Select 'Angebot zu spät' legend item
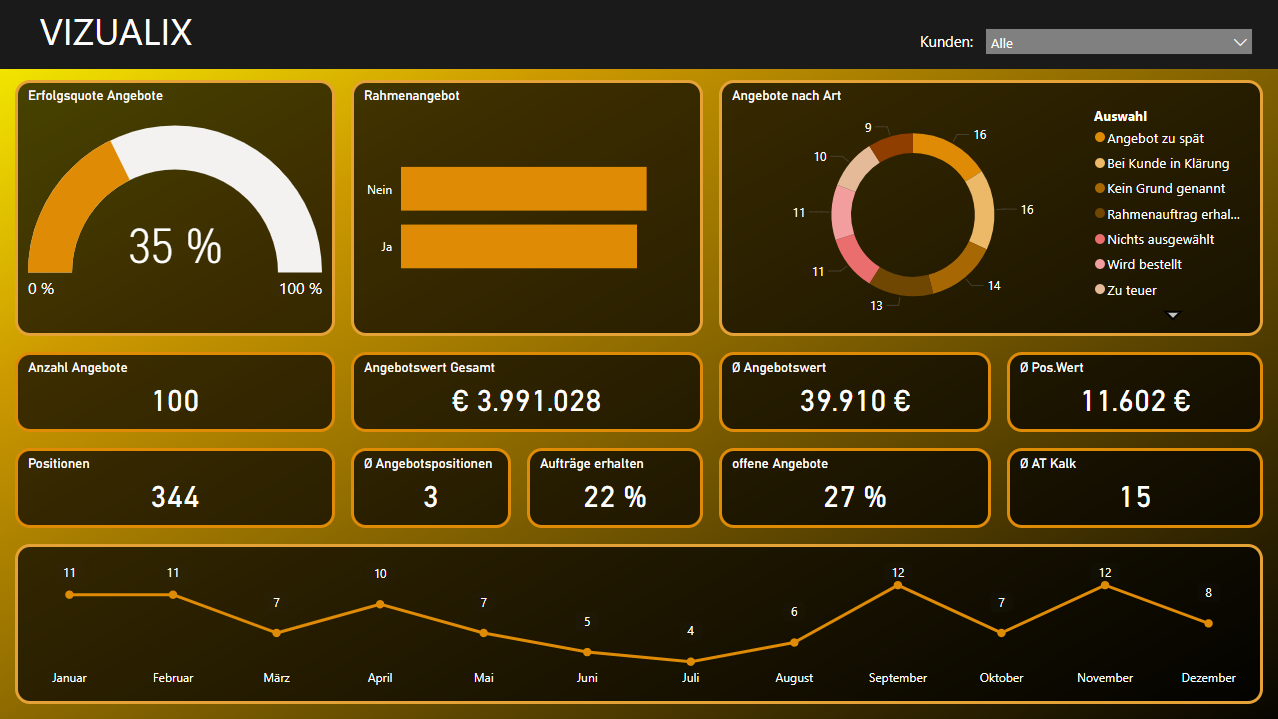Viewport: 1278px width, 719px height. point(1155,139)
